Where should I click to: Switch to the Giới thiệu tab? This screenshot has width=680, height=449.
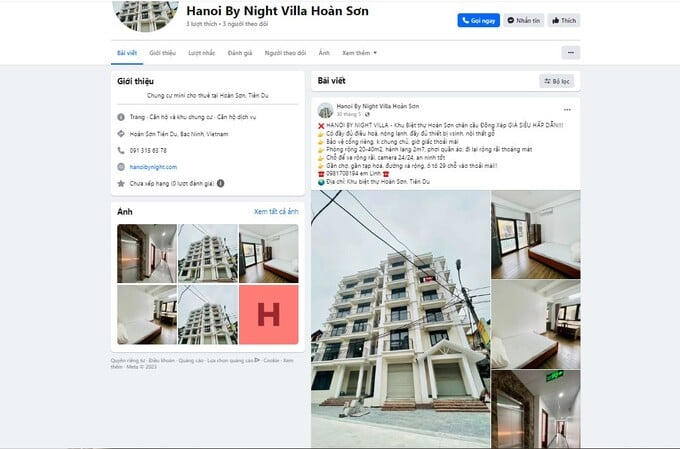[x=163, y=53]
